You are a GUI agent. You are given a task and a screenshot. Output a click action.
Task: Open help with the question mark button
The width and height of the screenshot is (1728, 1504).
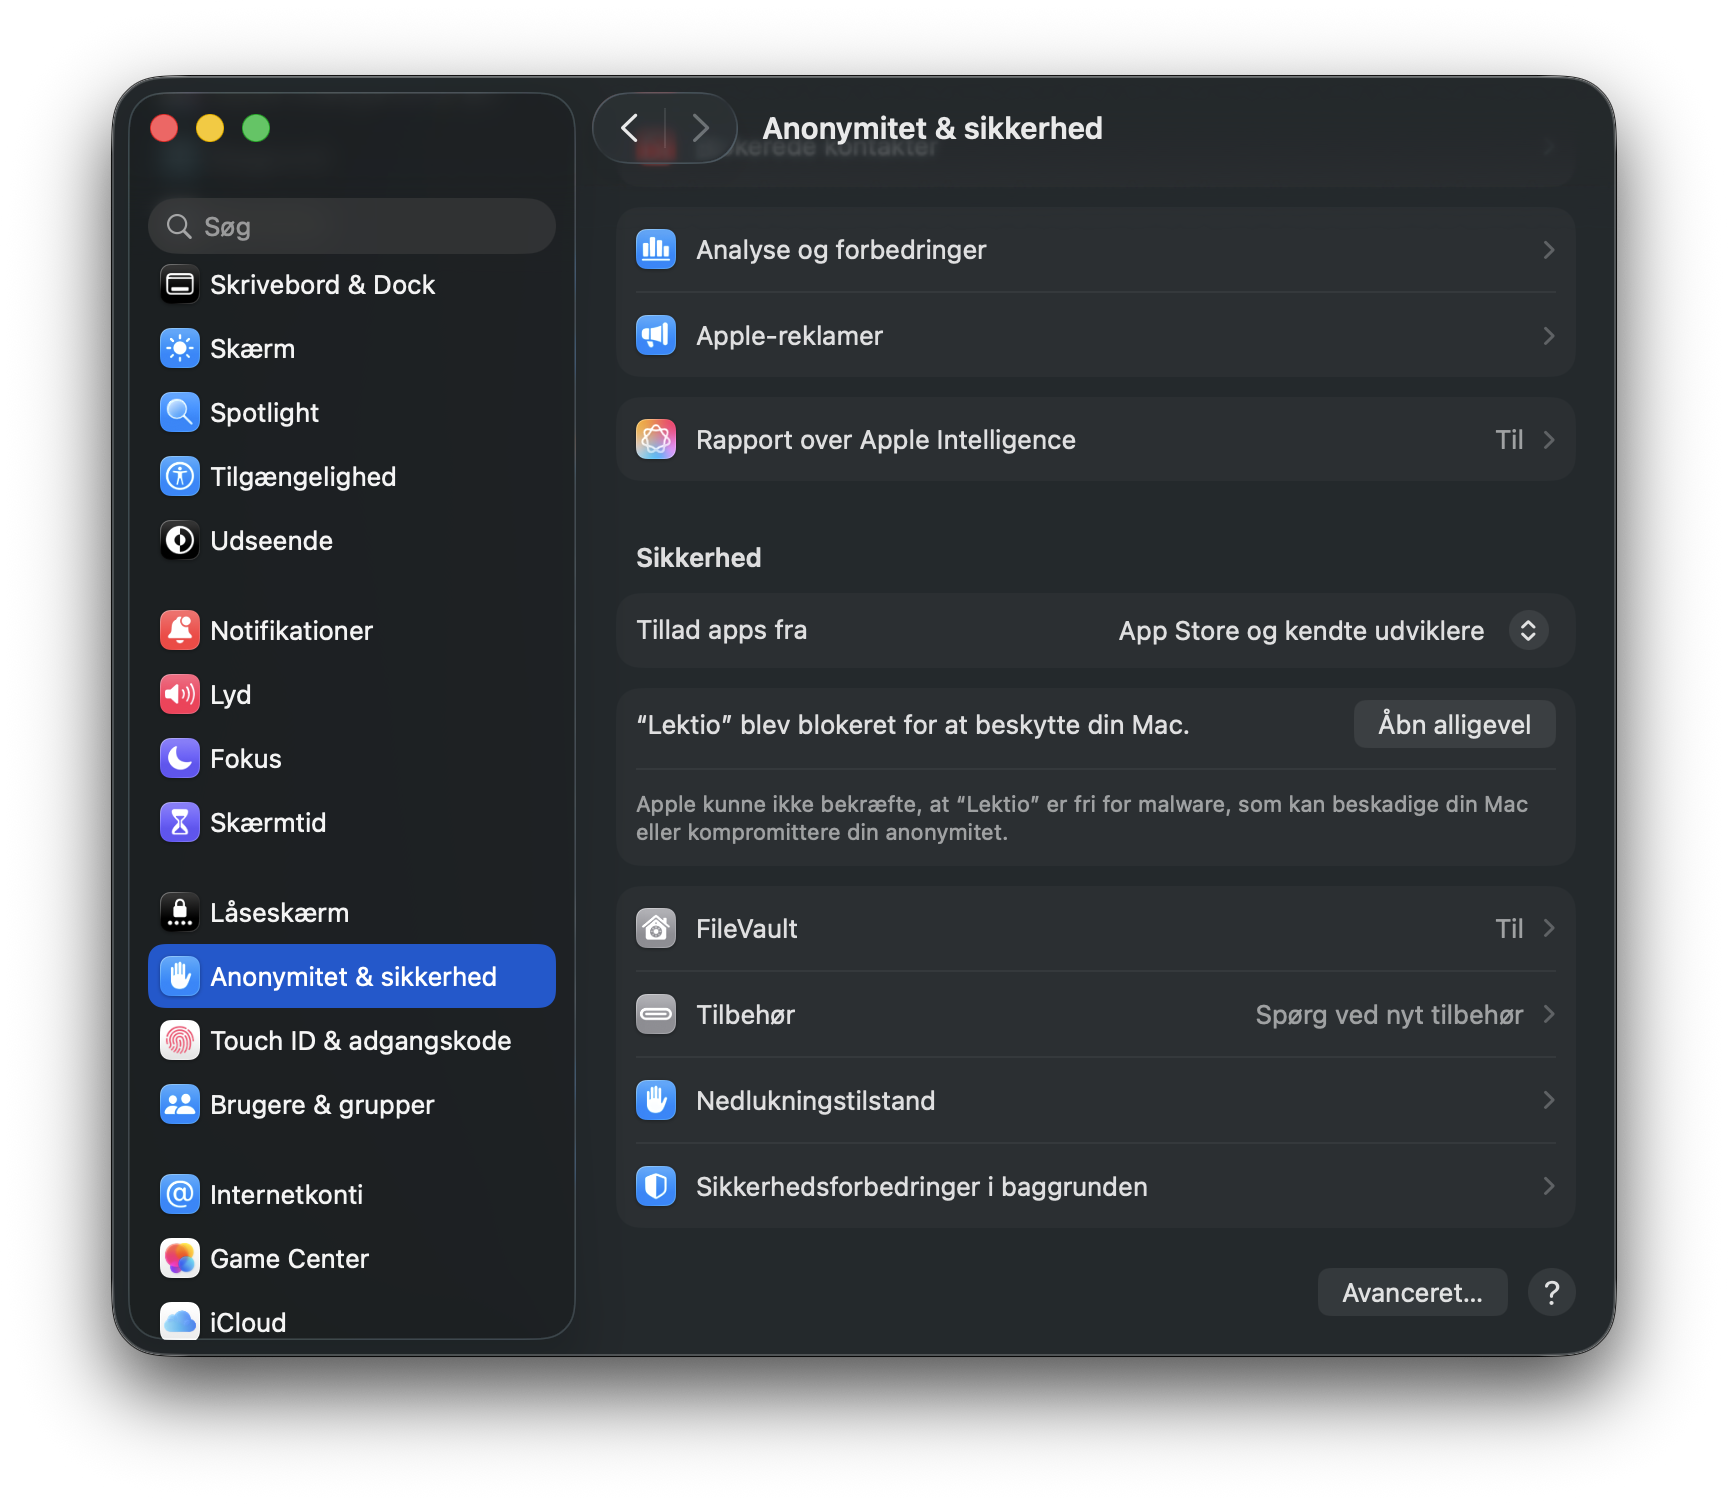(1551, 1293)
